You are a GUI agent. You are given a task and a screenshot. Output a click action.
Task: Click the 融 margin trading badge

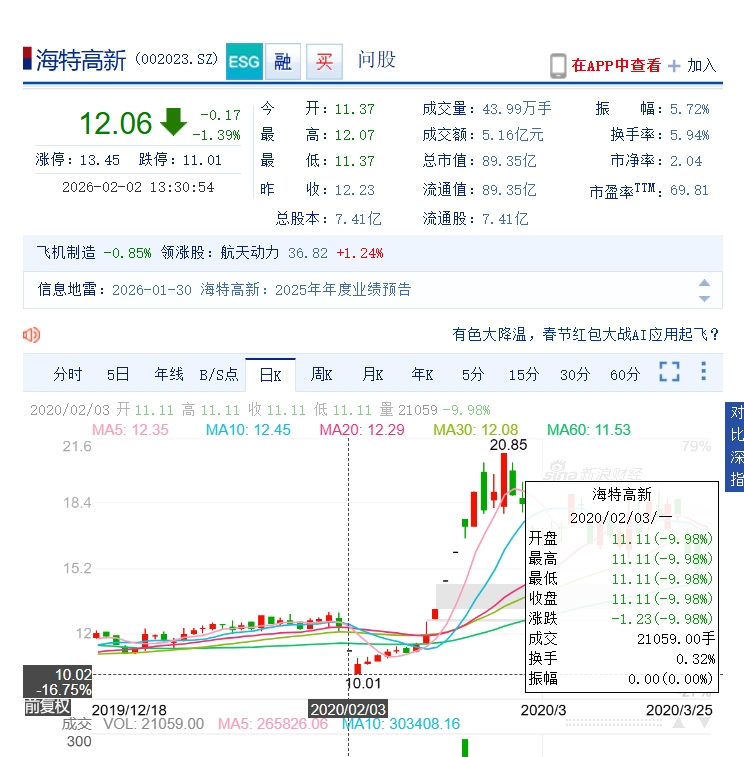click(283, 61)
